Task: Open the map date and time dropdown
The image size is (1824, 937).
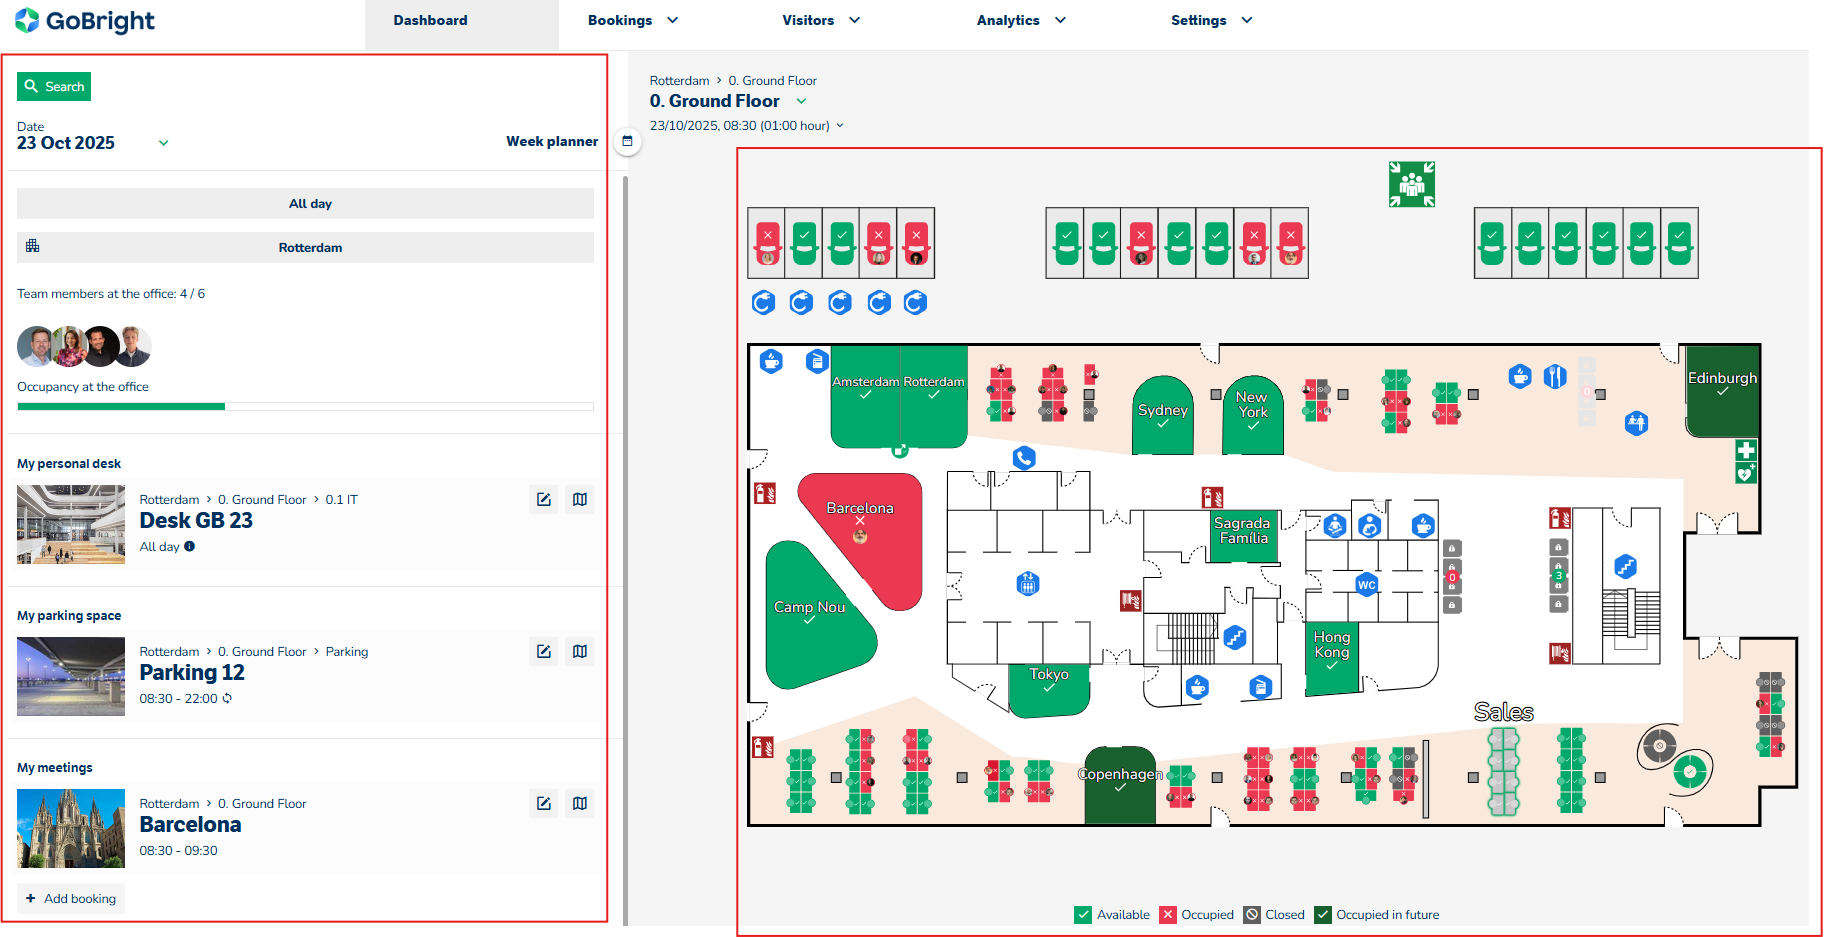Action: coord(840,126)
